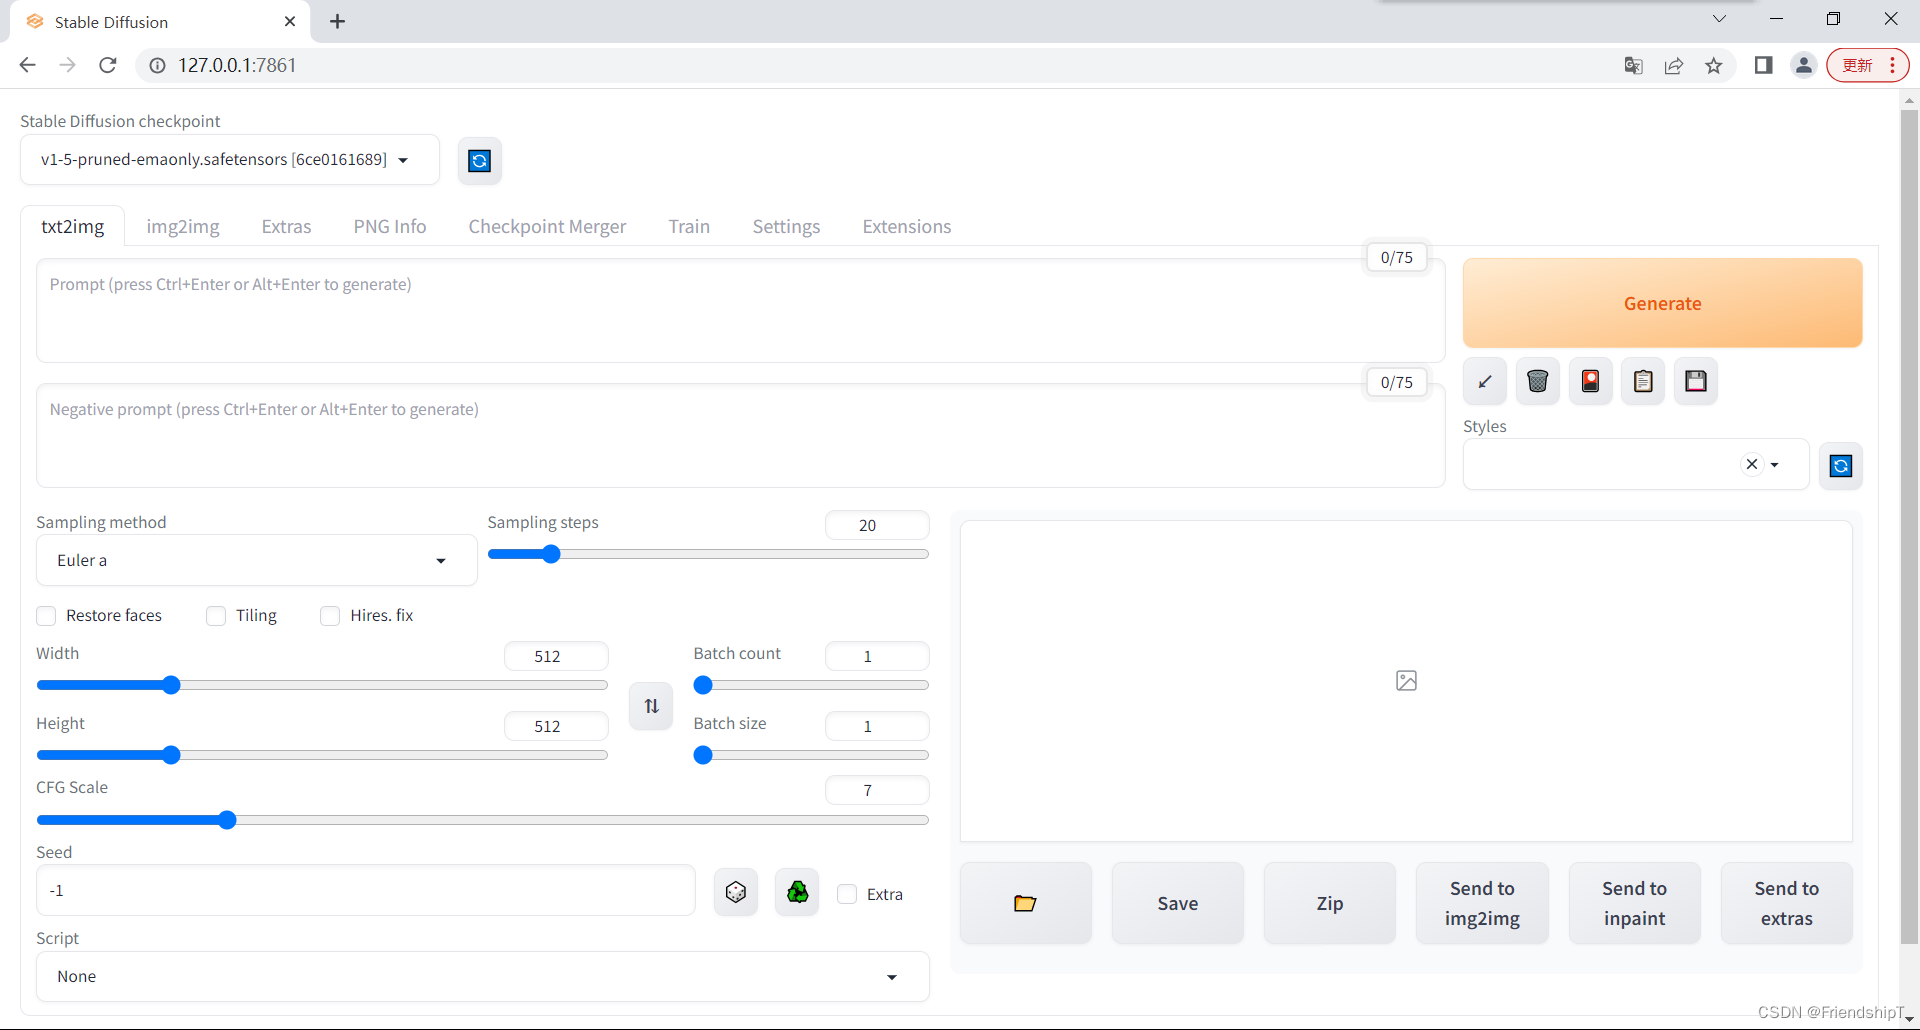The image size is (1920, 1030).
Task: Click the Batch size slider handle
Action: tap(703, 755)
